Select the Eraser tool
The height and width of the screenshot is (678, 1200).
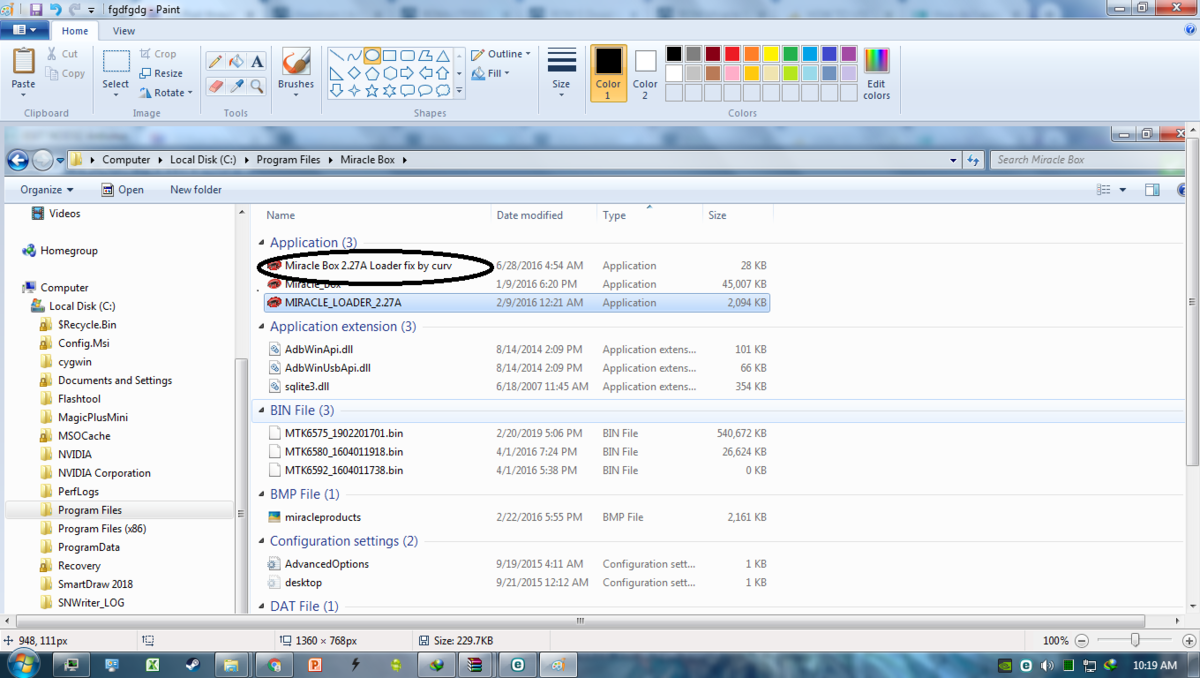point(215,87)
